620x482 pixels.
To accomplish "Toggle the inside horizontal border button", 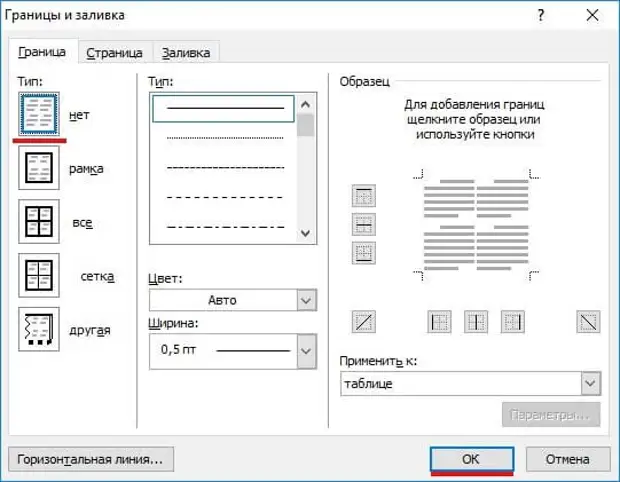I will point(364,225).
